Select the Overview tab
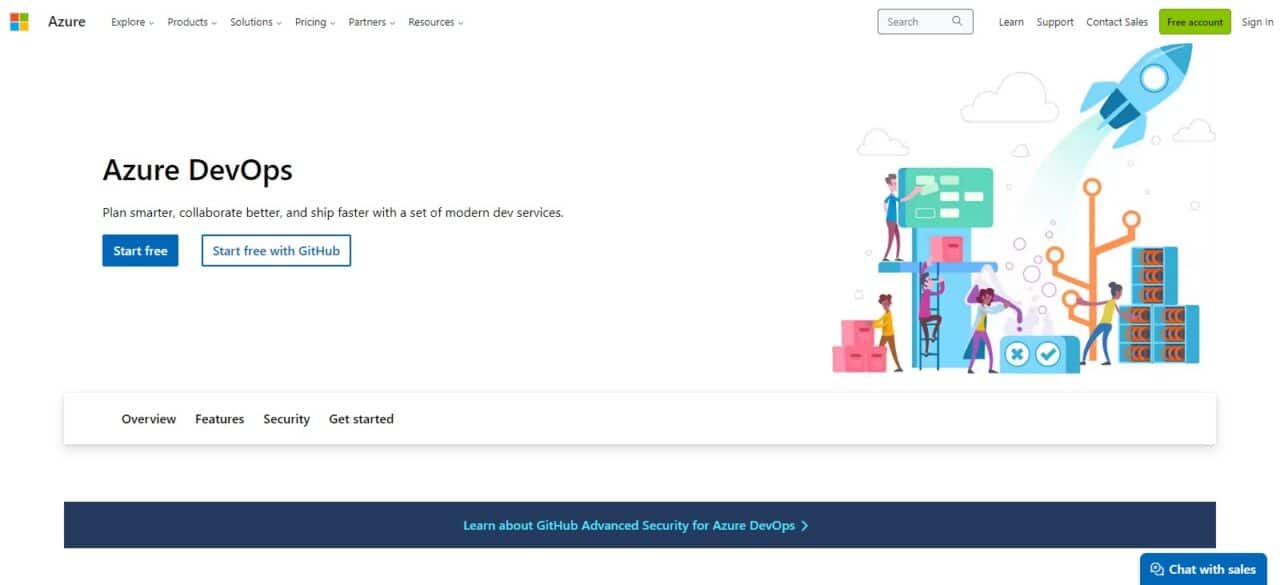Screen dimensions: 1280x585 coord(149,419)
